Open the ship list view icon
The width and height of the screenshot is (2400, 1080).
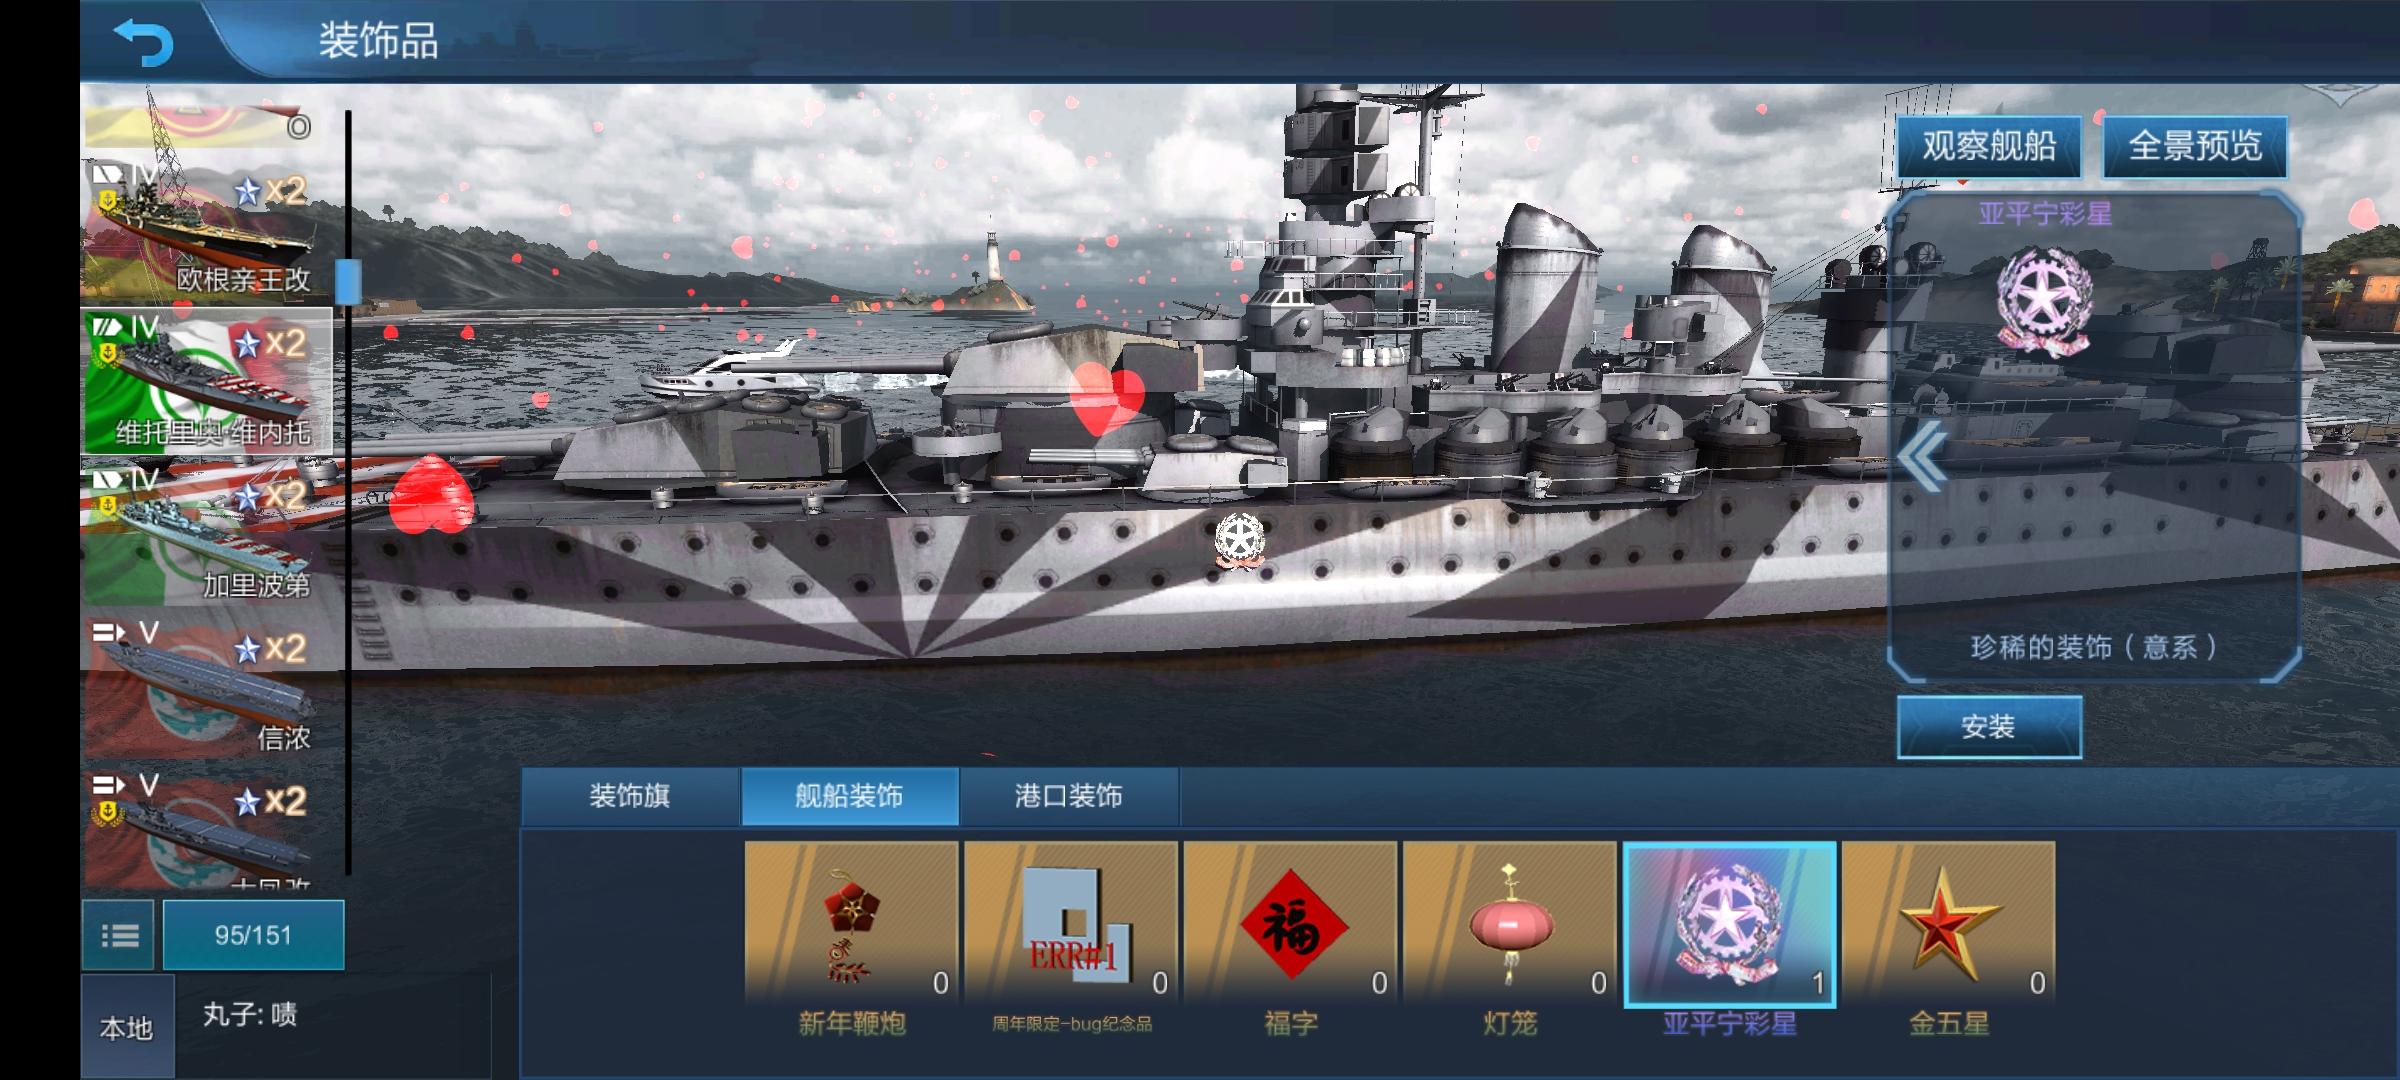pos(119,935)
